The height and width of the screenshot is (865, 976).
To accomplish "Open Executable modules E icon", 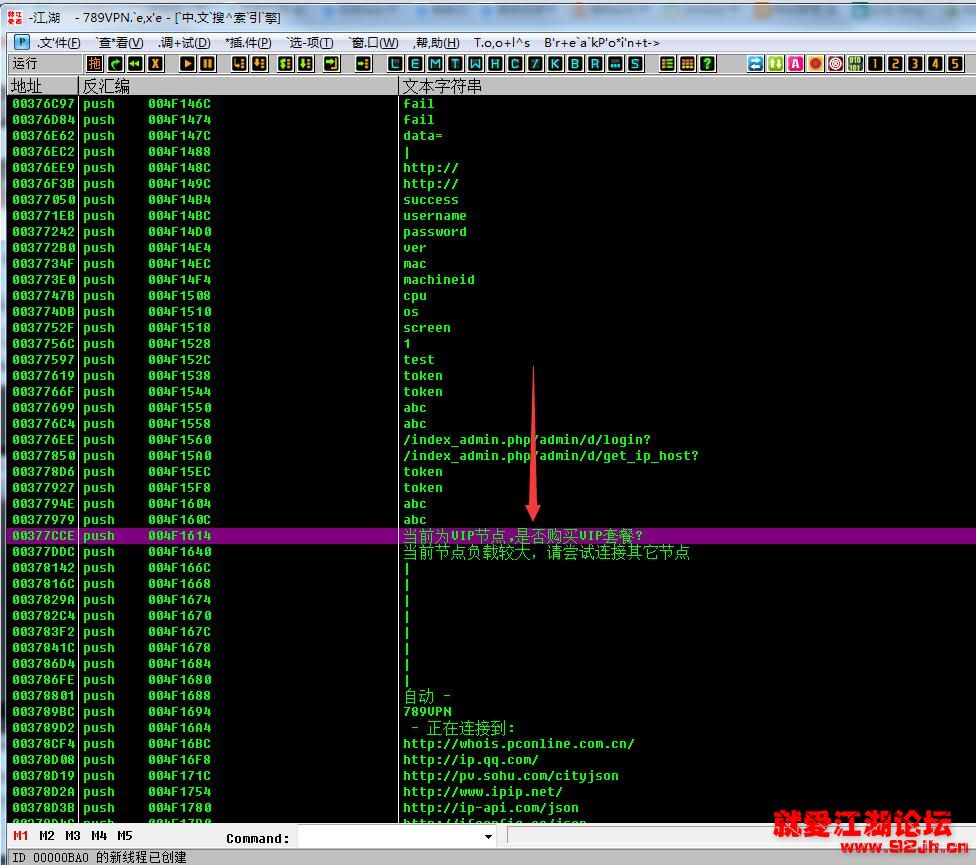I will coord(415,63).
